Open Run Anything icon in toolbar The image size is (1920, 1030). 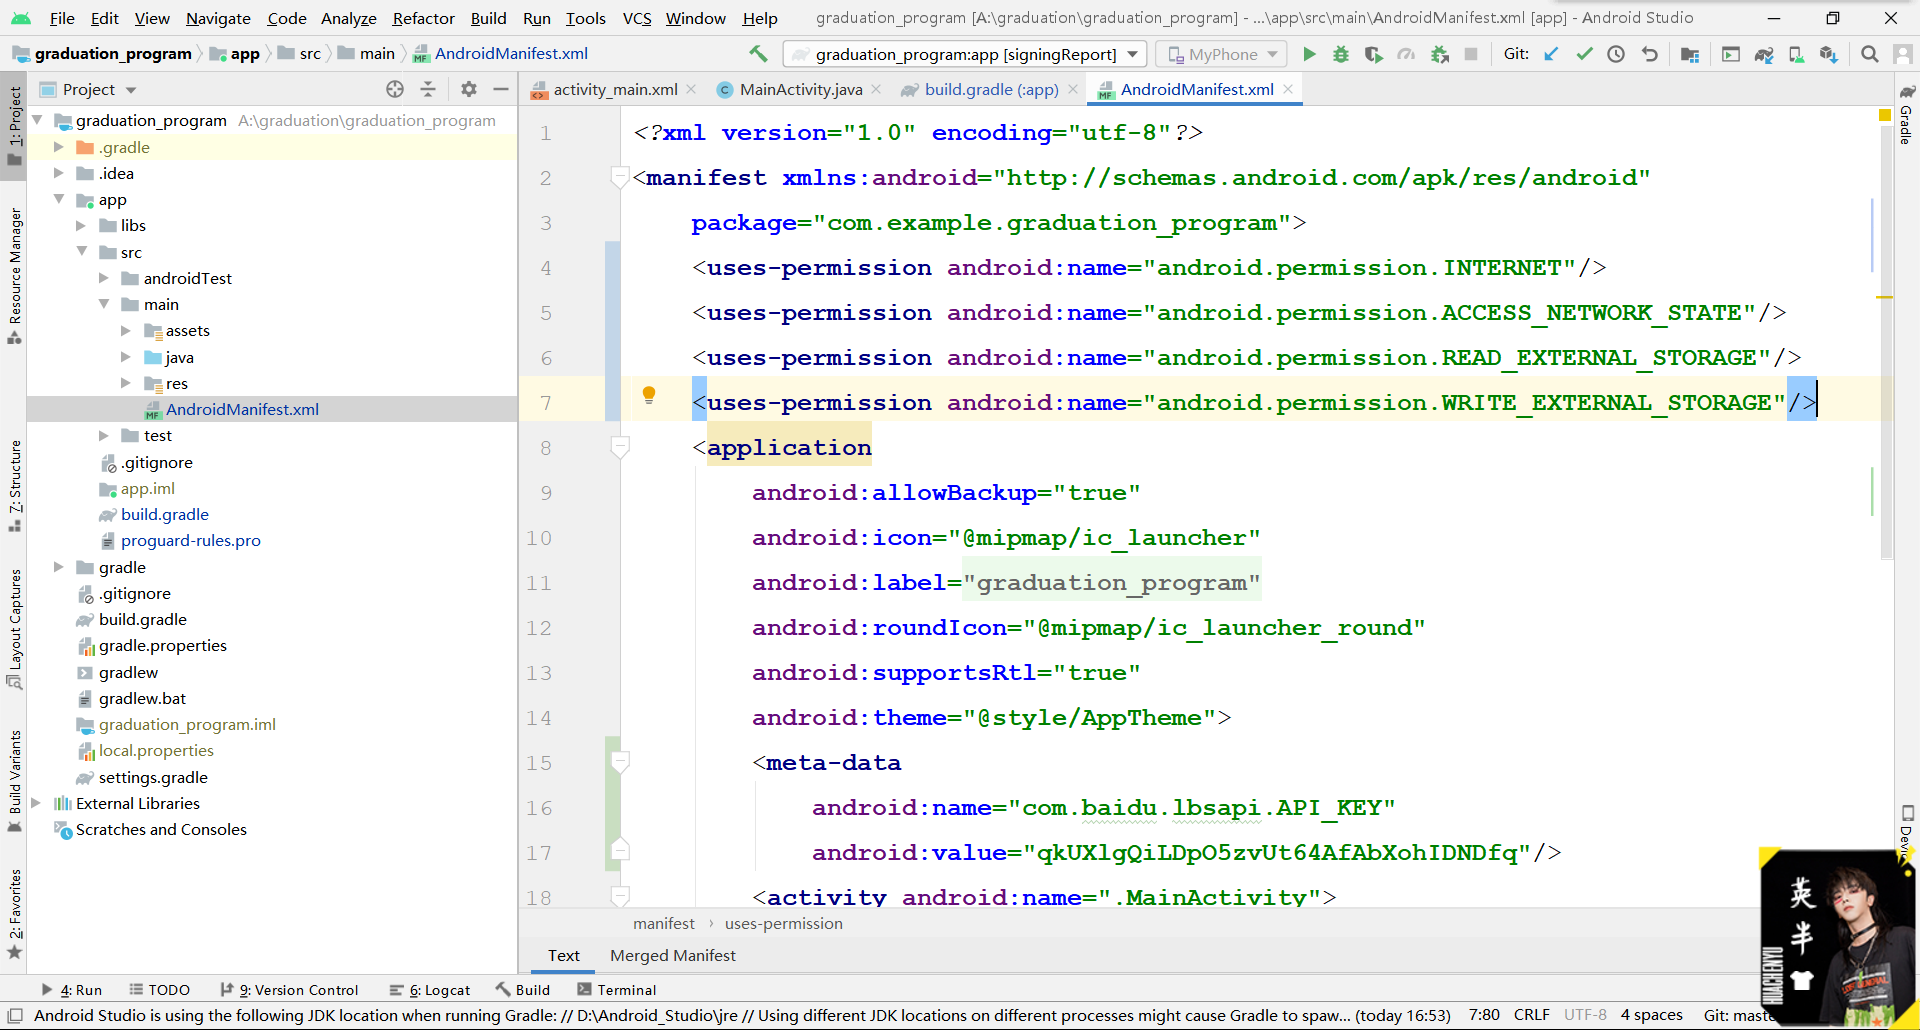coord(1731,54)
